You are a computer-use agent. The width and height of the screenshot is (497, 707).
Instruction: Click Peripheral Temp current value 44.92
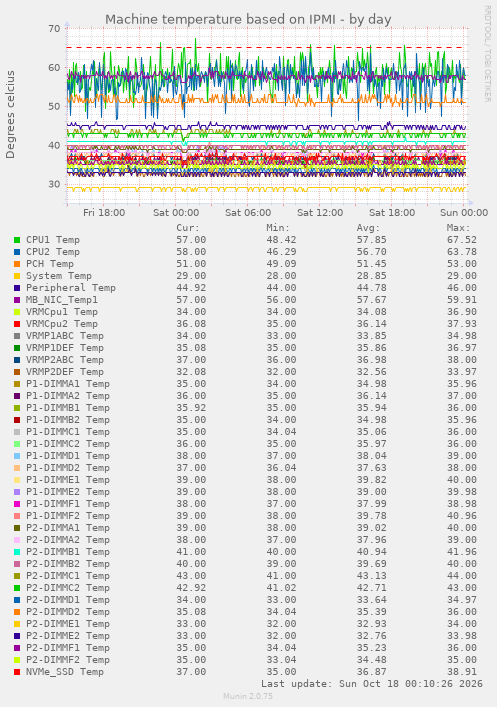tap(191, 288)
